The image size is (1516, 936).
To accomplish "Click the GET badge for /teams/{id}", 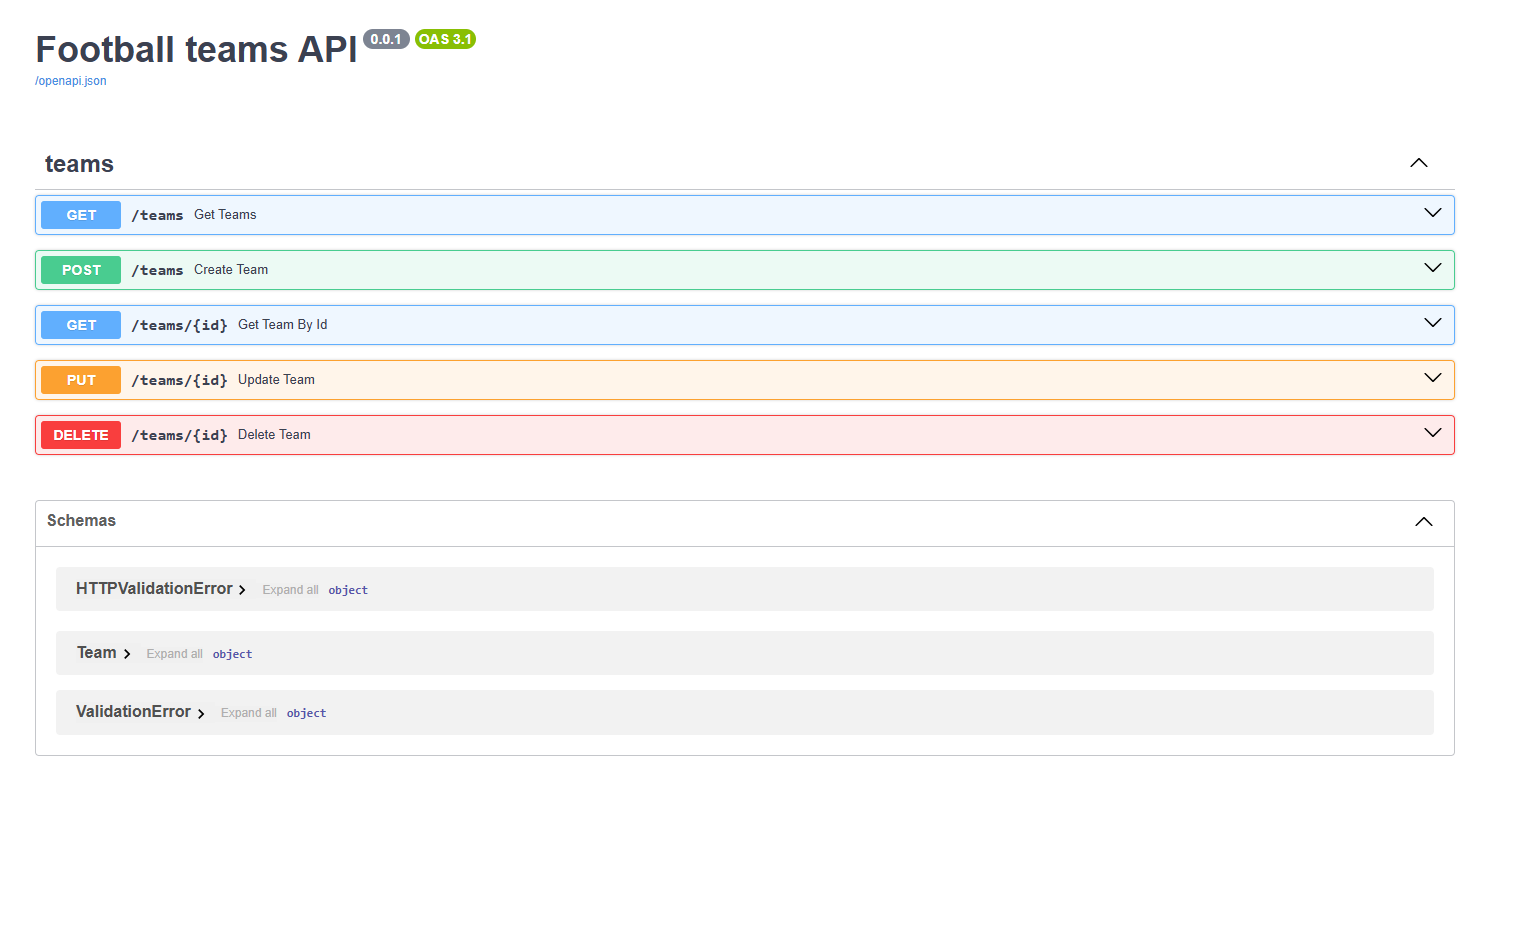I will click(x=81, y=325).
